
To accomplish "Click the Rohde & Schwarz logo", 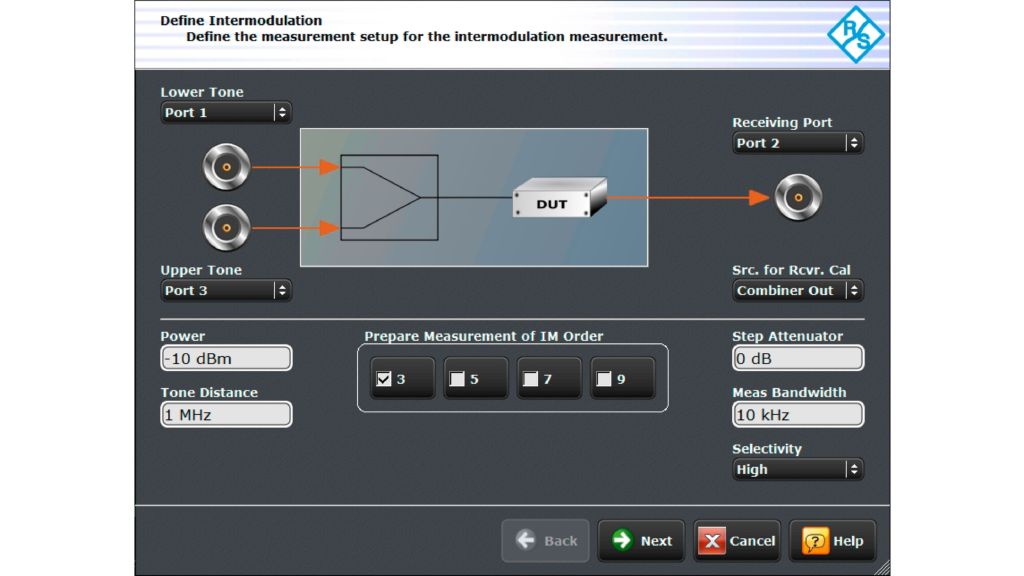I will click(x=855, y=34).
